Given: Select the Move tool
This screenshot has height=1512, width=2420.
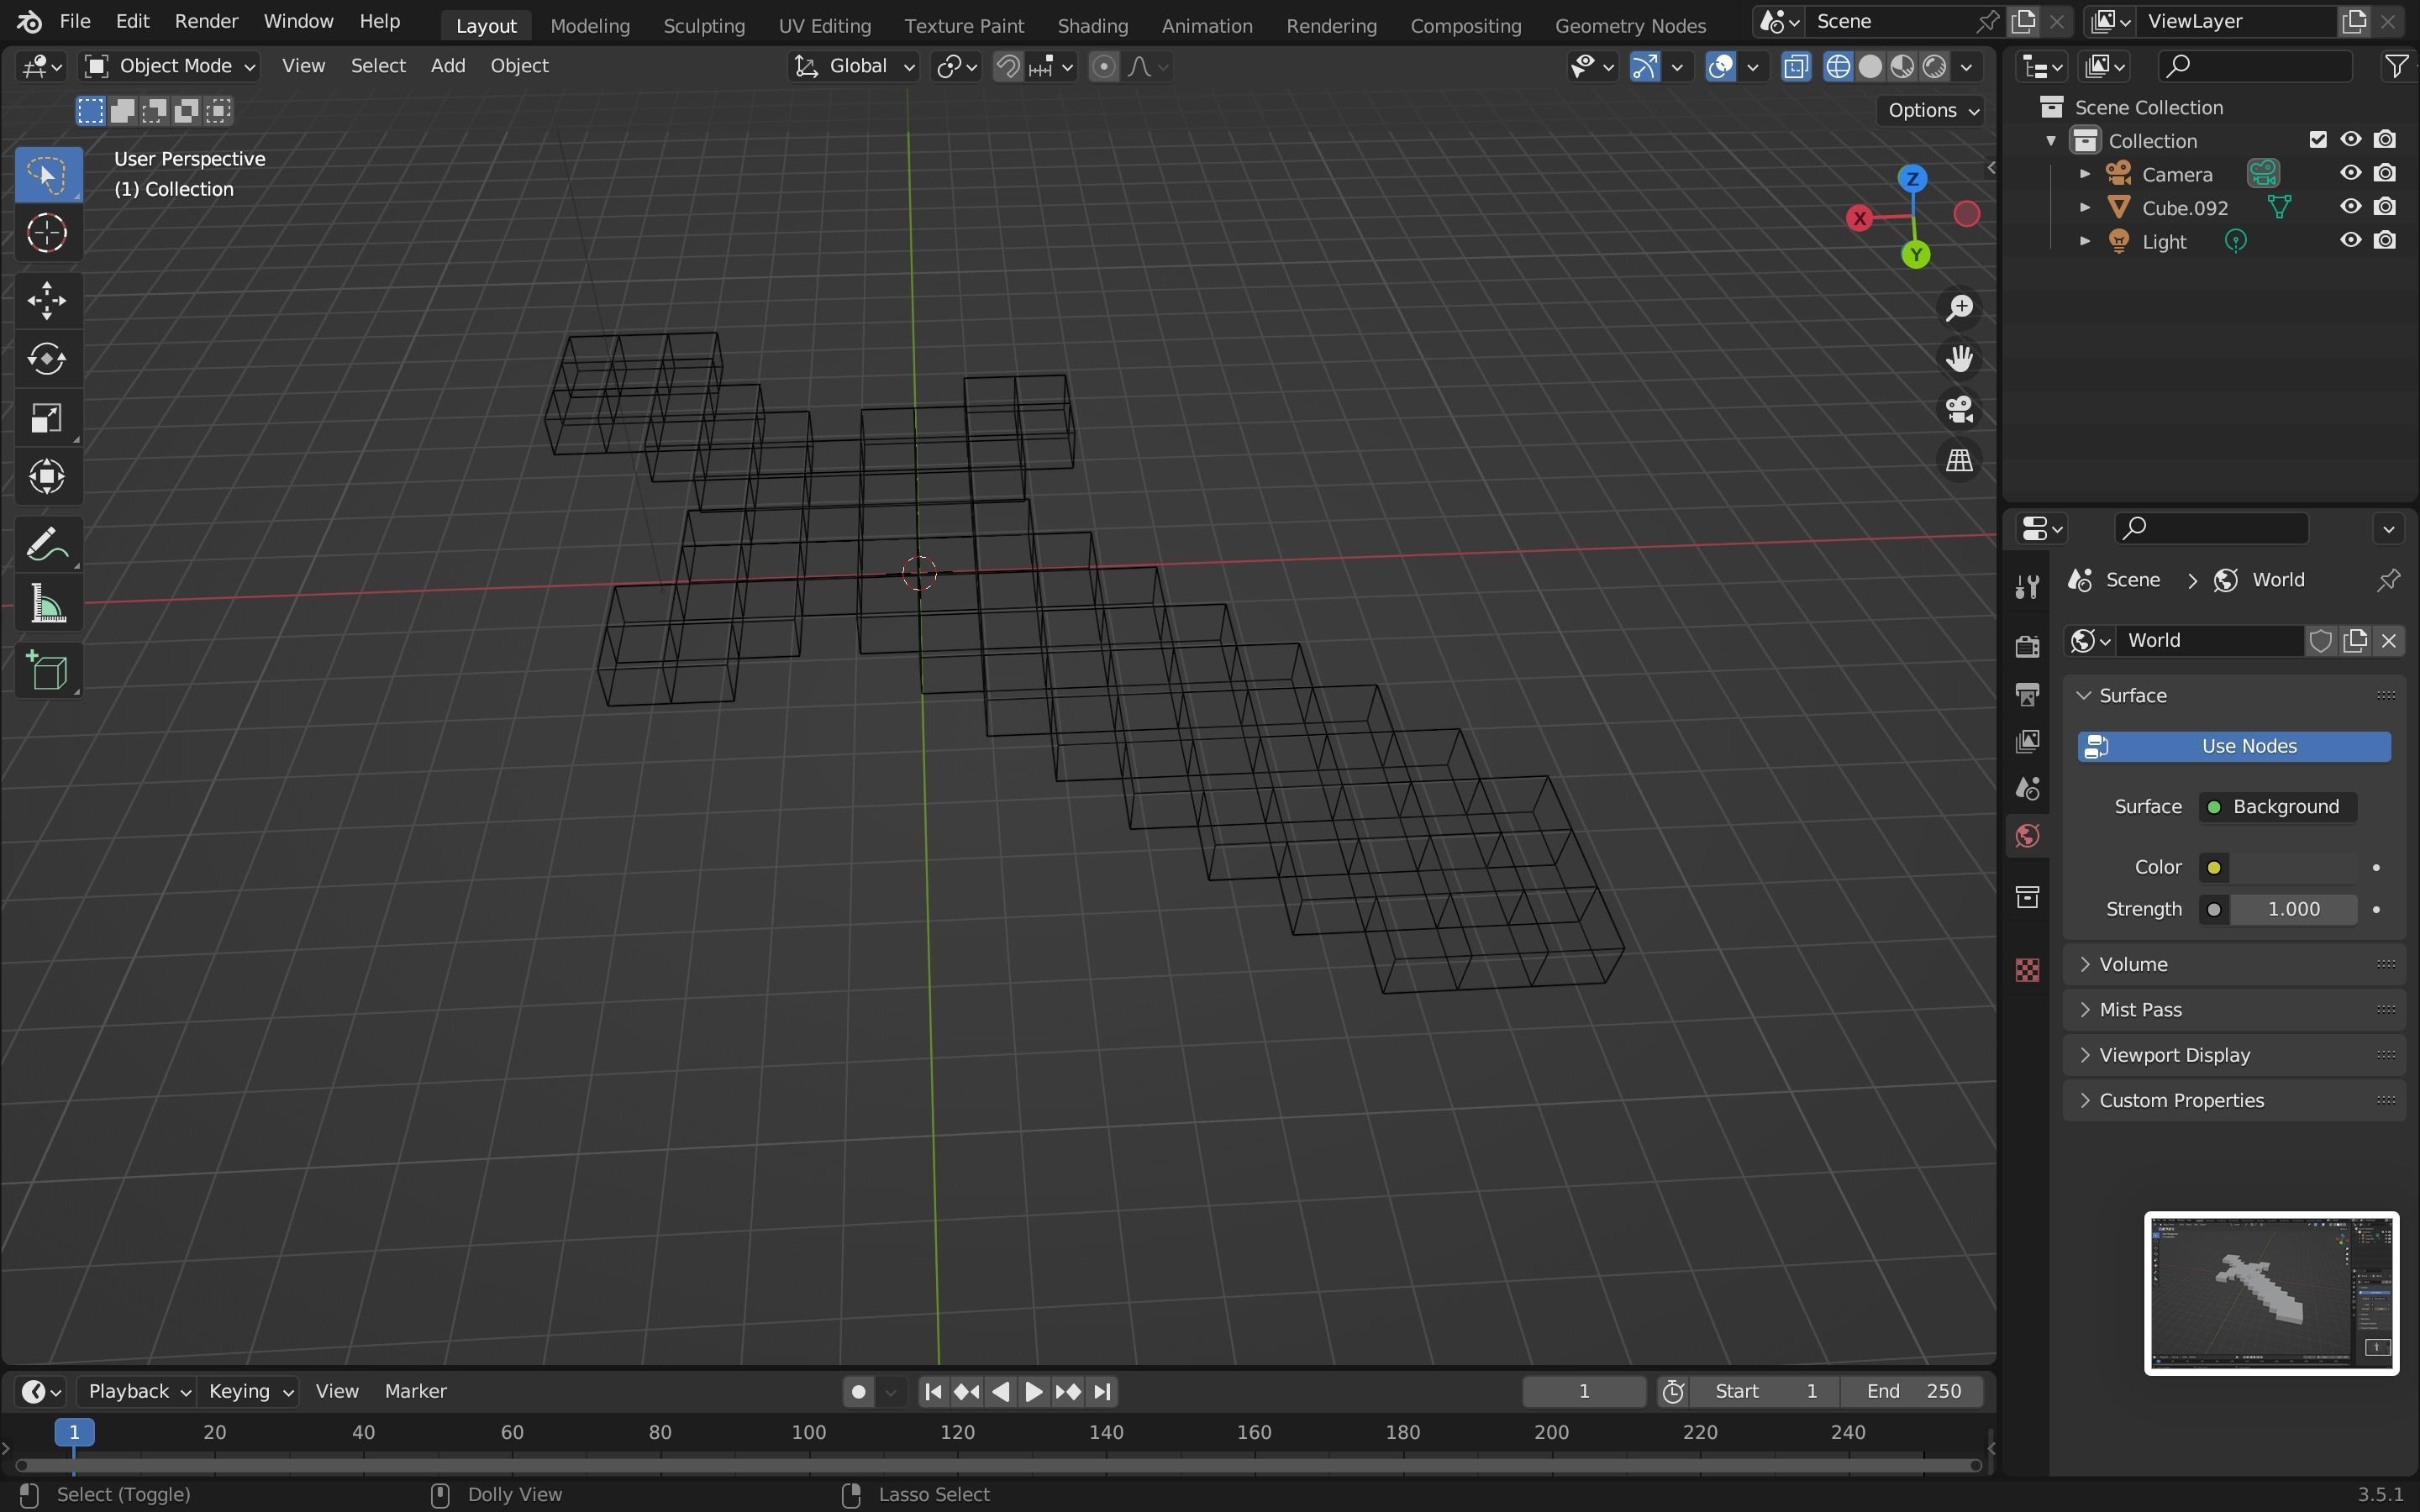Looking at the screenshot, I should click(46, 300).
